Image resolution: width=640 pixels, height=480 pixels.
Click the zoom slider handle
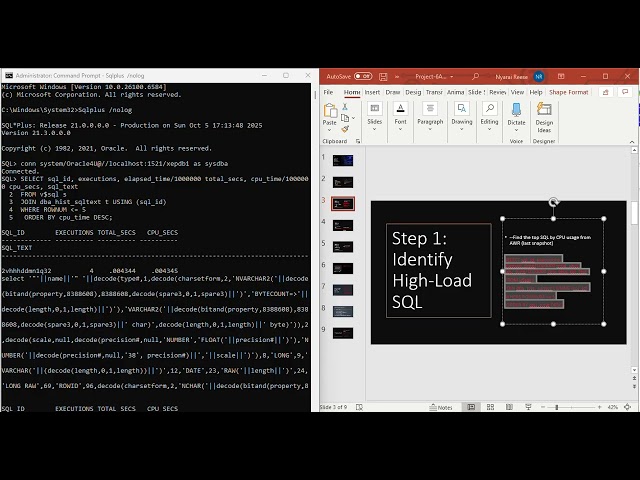557,407
